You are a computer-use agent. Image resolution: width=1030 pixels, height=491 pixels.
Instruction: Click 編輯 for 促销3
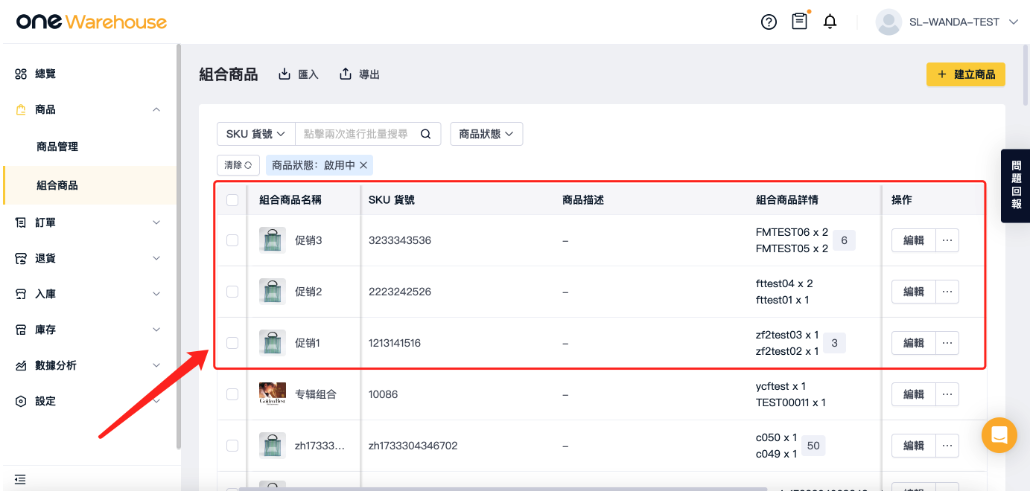(x=914, y=241)
